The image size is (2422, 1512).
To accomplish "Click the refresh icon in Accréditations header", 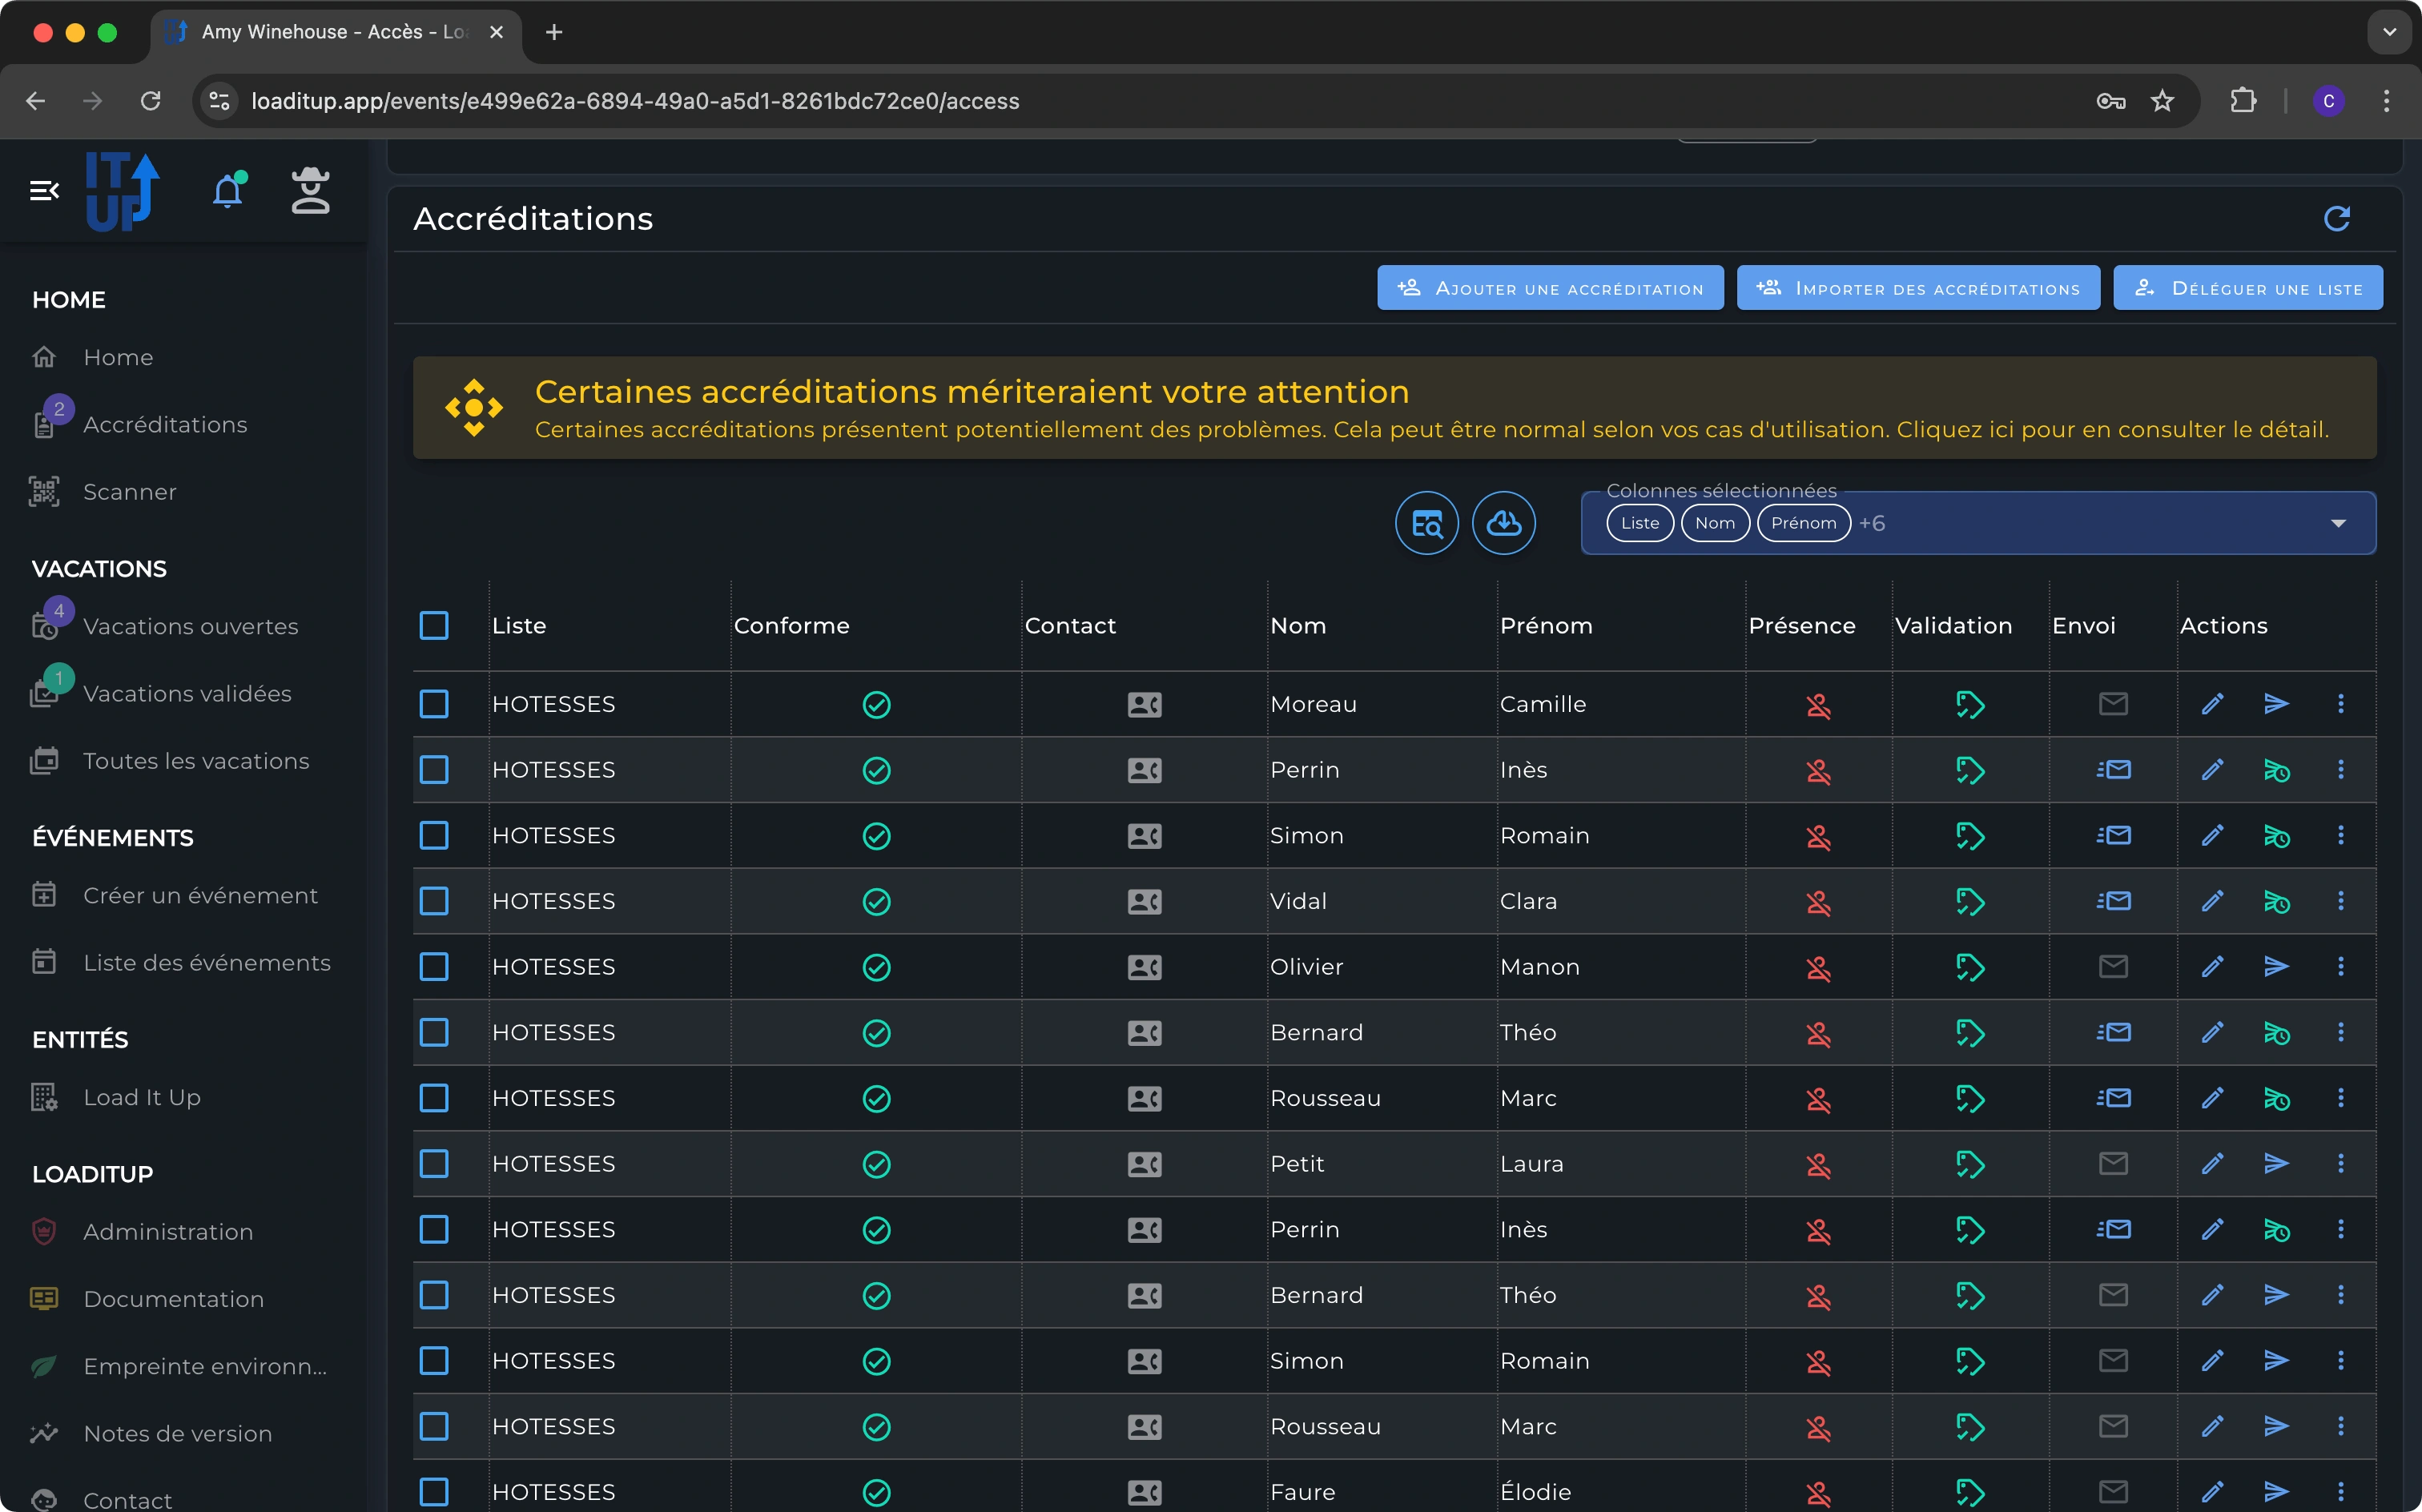I will tap(2336, 219).
